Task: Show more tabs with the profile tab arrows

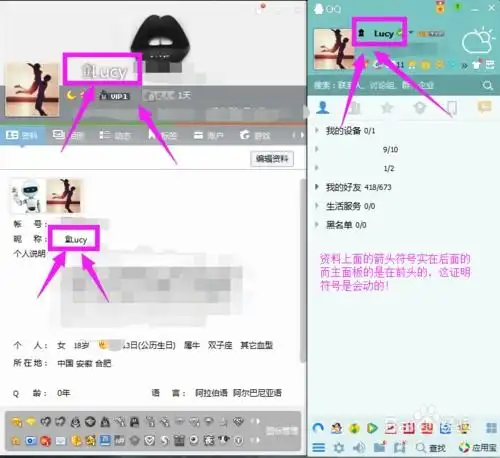Action: click(298, 135)
